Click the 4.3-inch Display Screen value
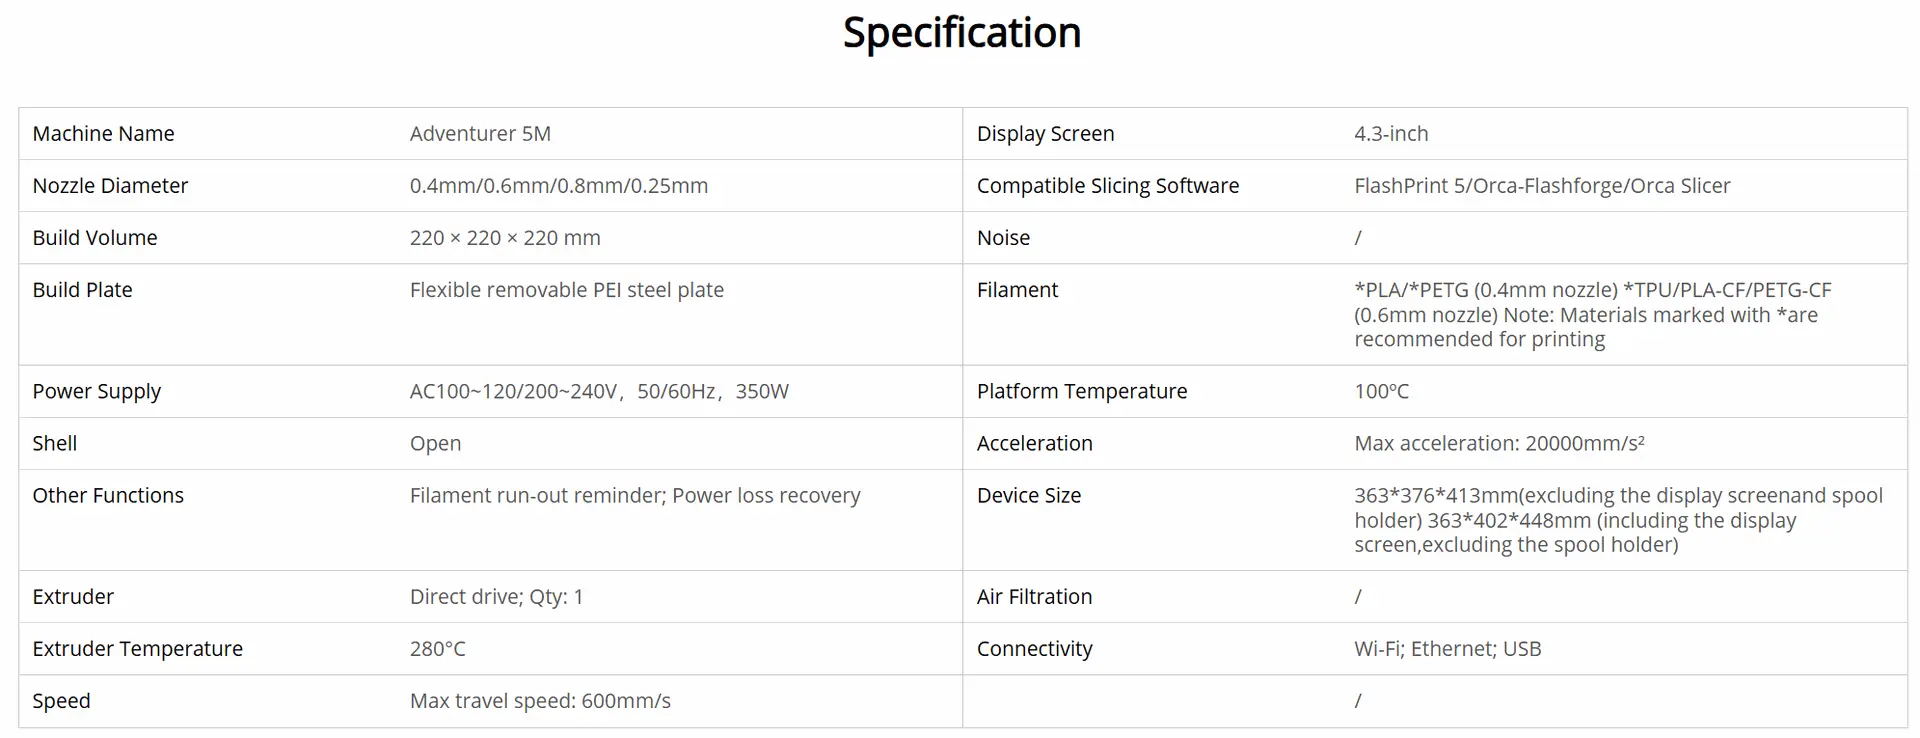This screenshot has height=738, width=1920. pyautogui.click(x=1391, y=134)
